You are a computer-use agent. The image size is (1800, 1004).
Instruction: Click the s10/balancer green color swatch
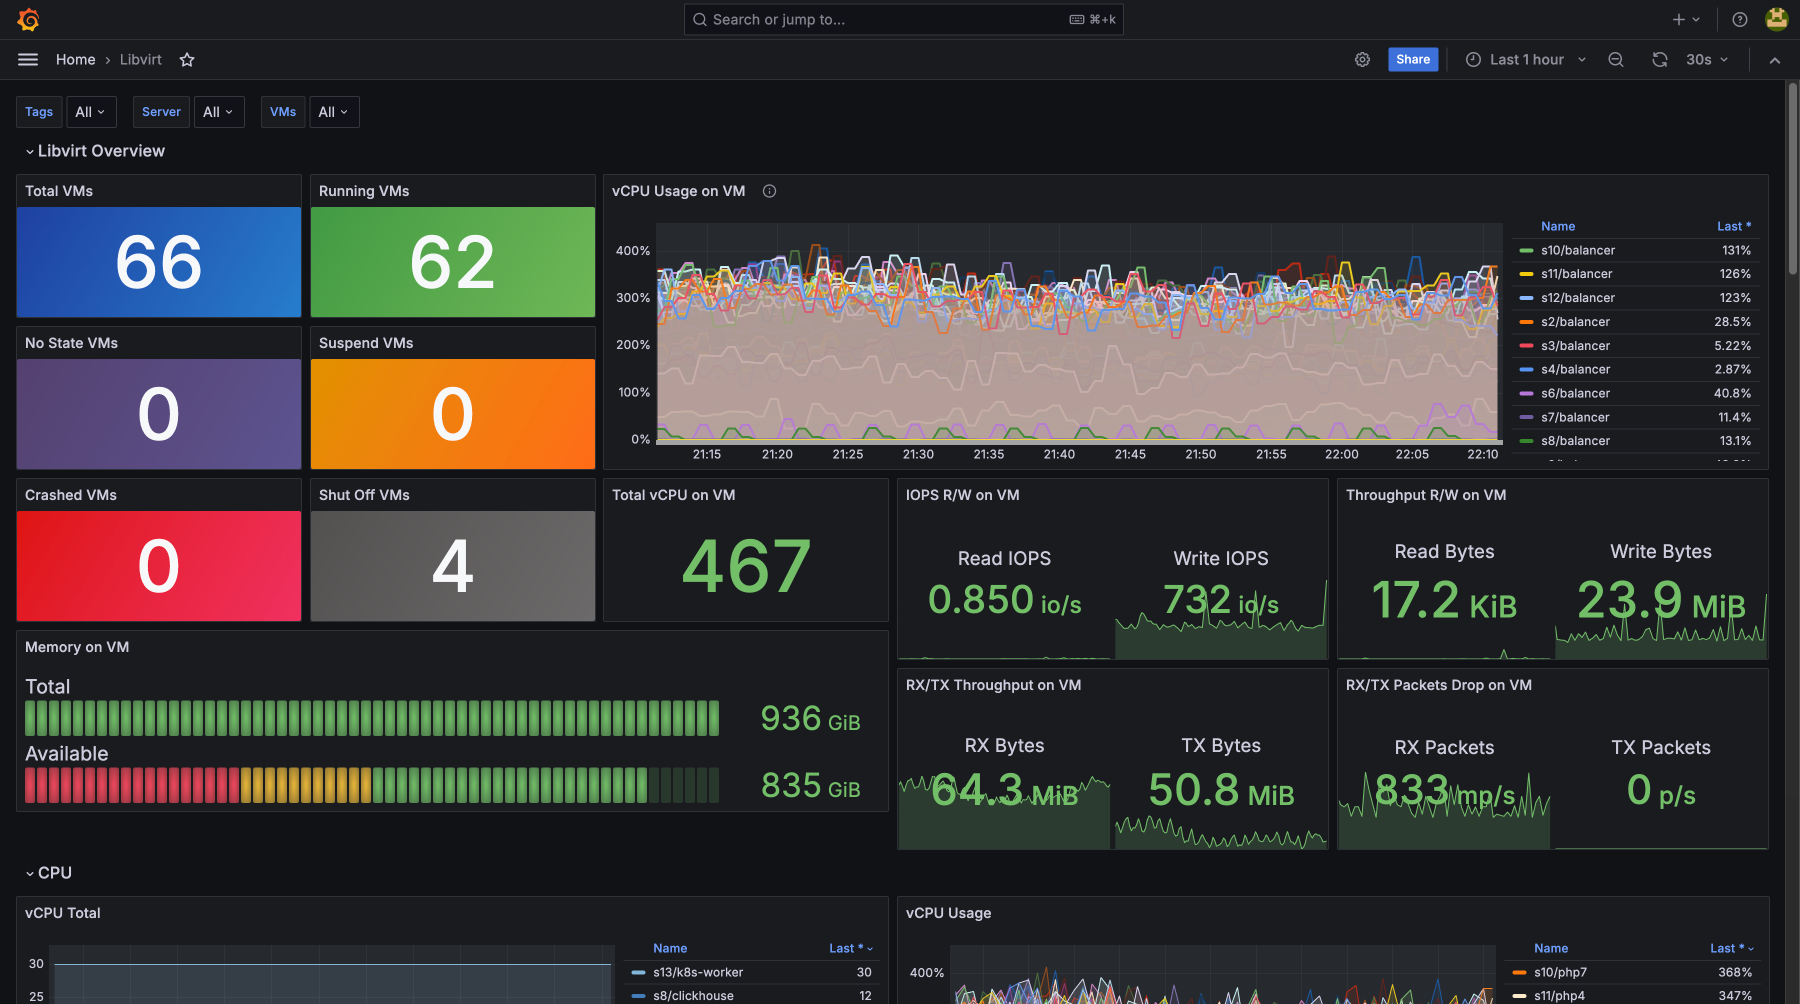tap(1526, 251)
